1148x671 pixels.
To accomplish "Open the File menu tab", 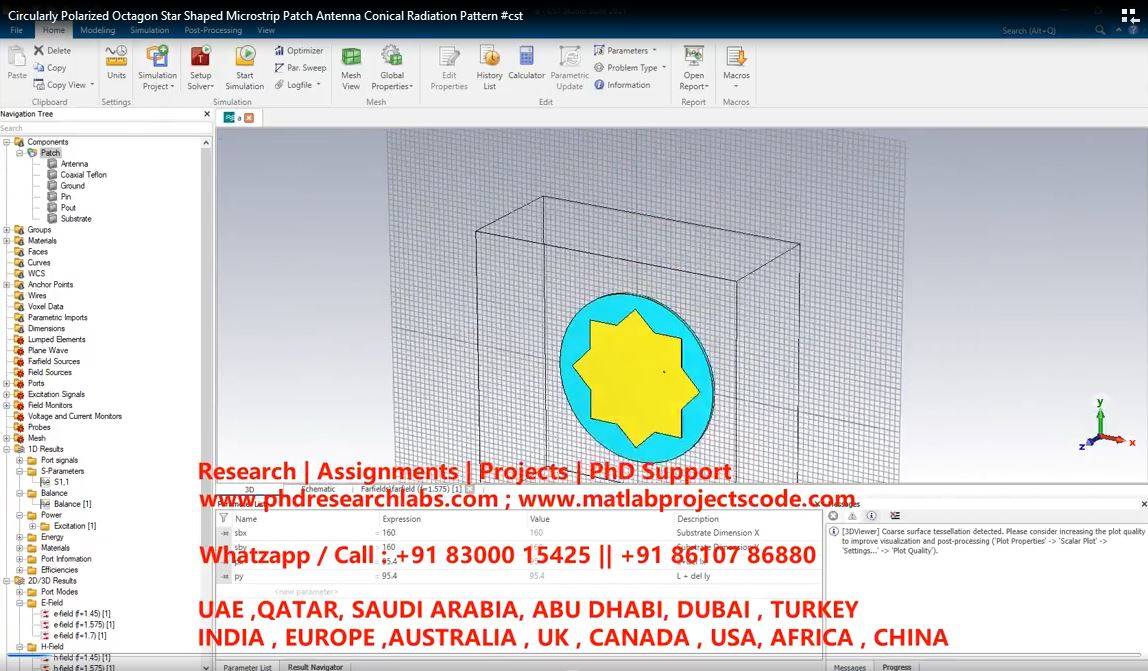I will [17, 30].
